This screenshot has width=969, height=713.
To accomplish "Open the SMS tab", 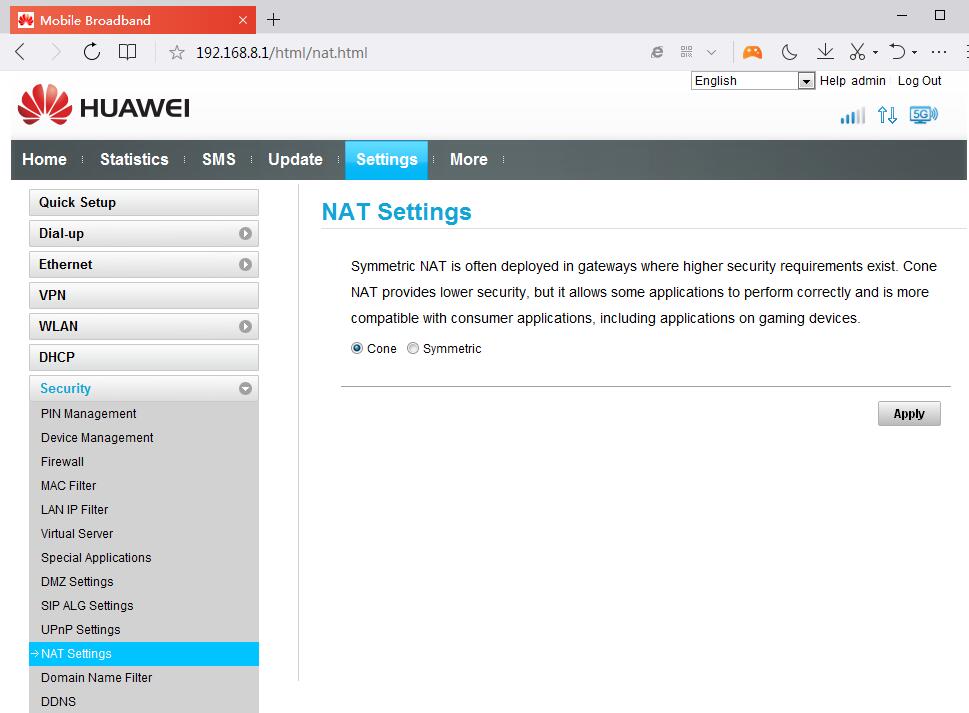I will pyautogui.click(x=218, y=160).
